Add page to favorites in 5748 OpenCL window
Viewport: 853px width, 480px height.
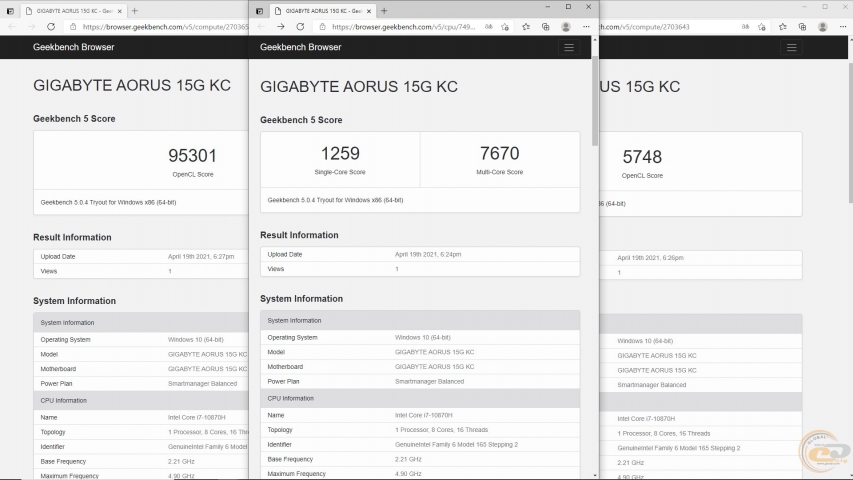762,27
